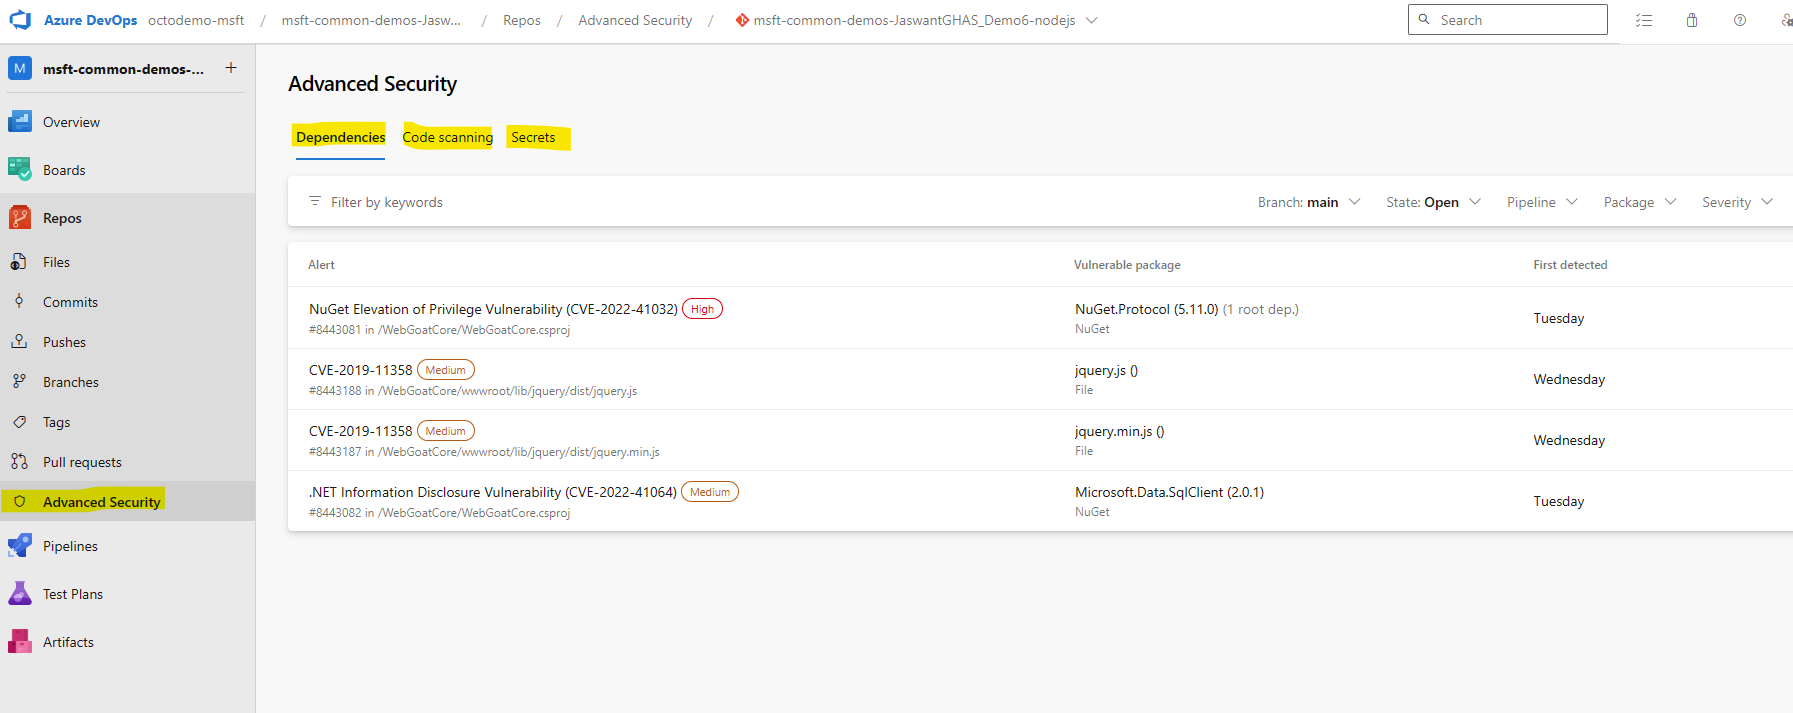Open the Pipelines rocket icon
This screenshot has height=713, width=1793.
[20, 546]
